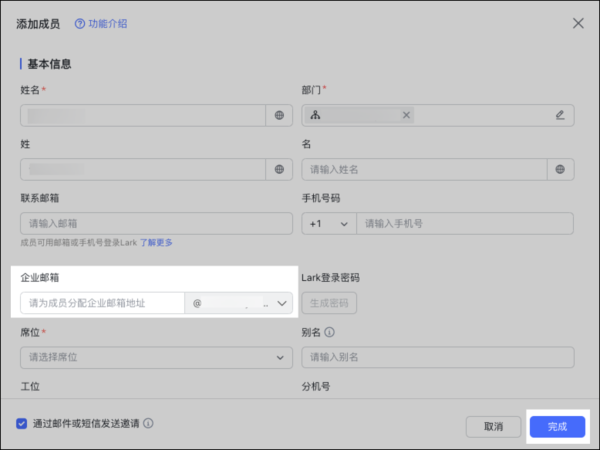The height and width of the screenshot is (450, 600).
Task: Click the 功能介绍 link
Action: [x=107, y=23]
